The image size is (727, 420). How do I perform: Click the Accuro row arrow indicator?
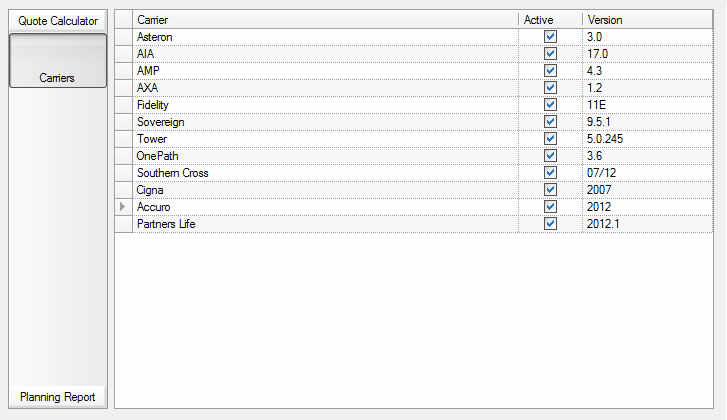click(x=123, y=207)
